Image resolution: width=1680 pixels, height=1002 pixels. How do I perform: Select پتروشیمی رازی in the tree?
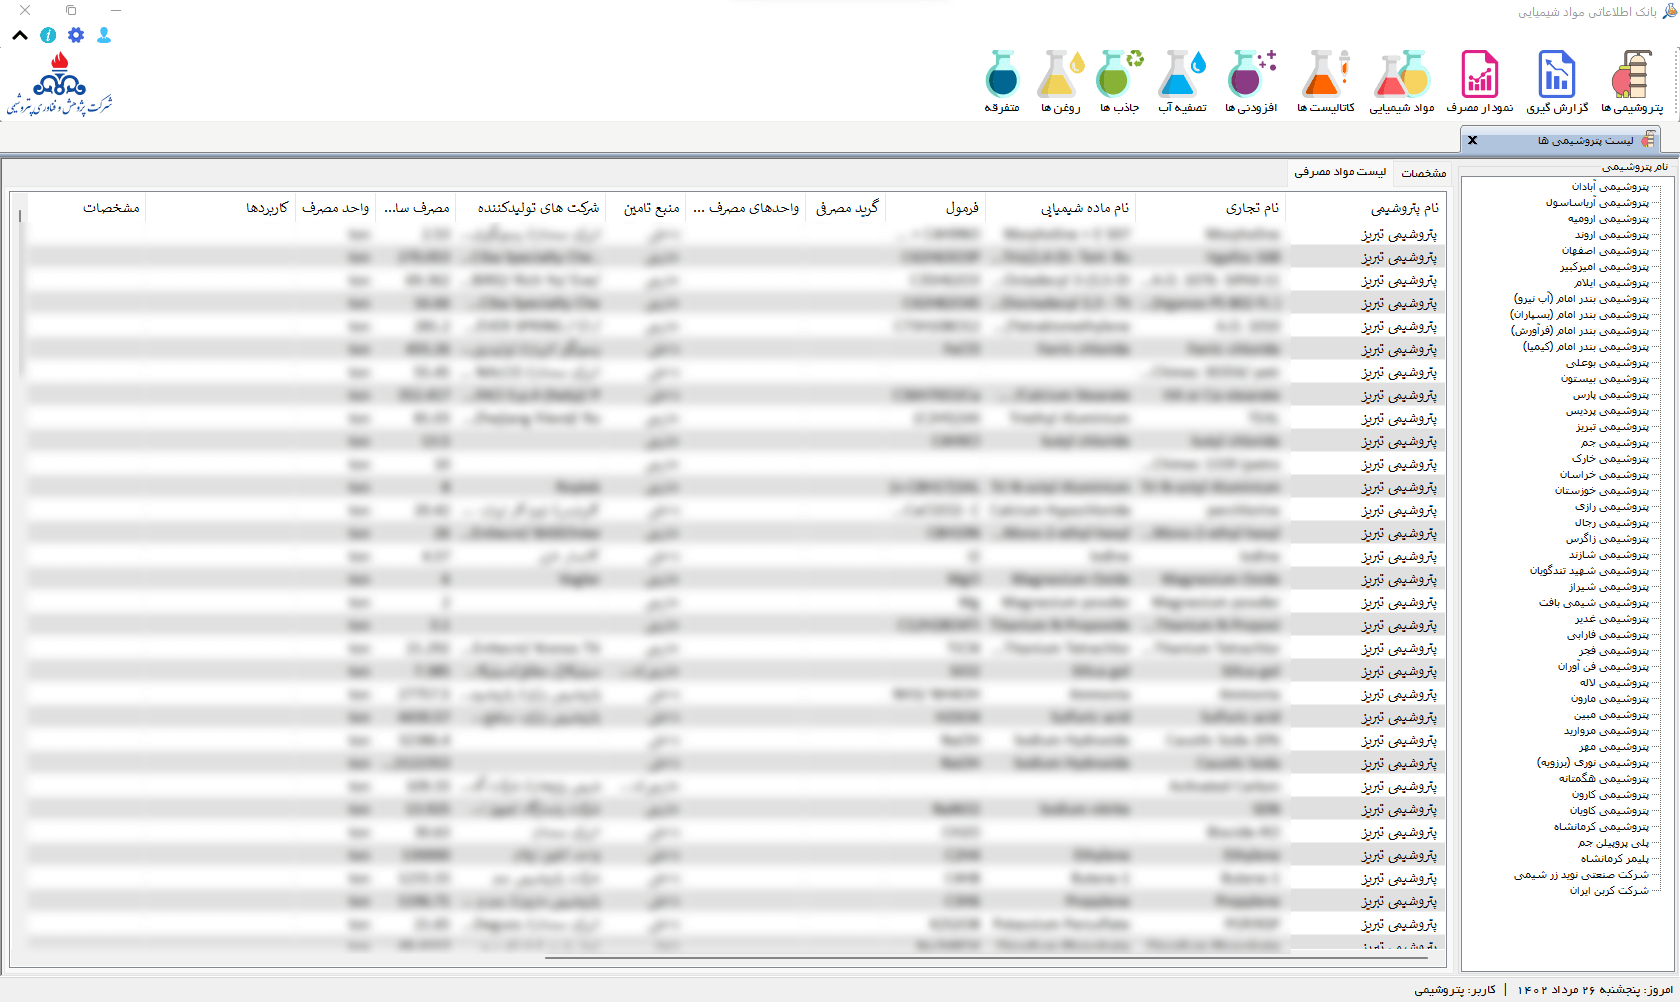(1612, 507)
